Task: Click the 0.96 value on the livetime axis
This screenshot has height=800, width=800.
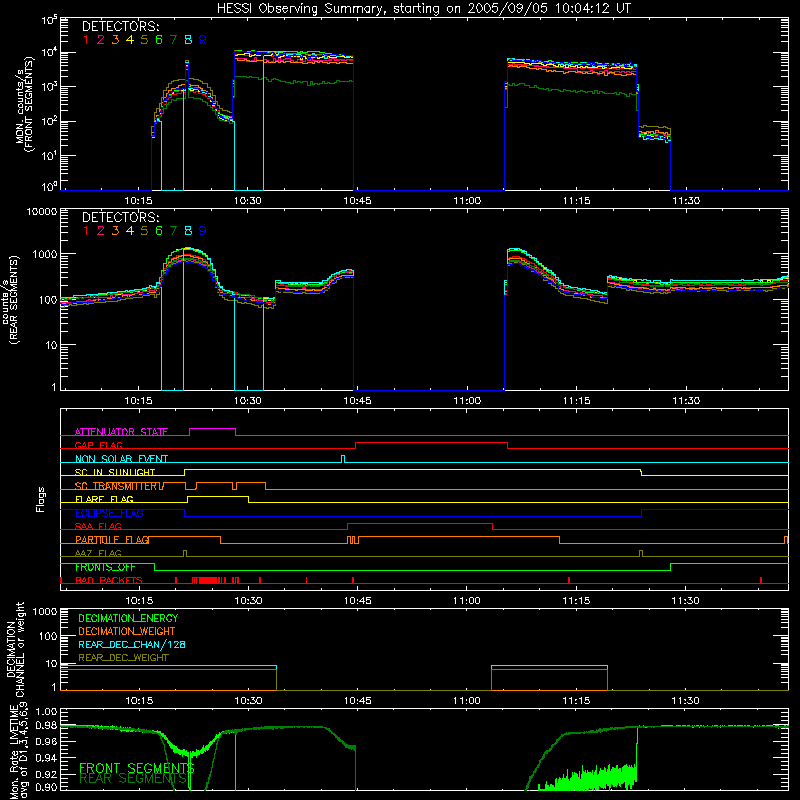Action: pyautogui.click(x=46, y=741)
